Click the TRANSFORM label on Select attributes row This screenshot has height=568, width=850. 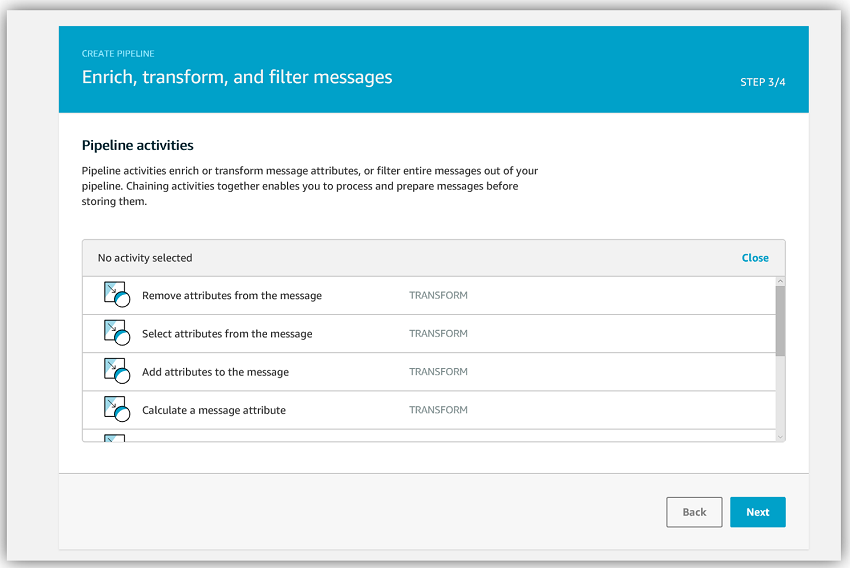[438, 334]
